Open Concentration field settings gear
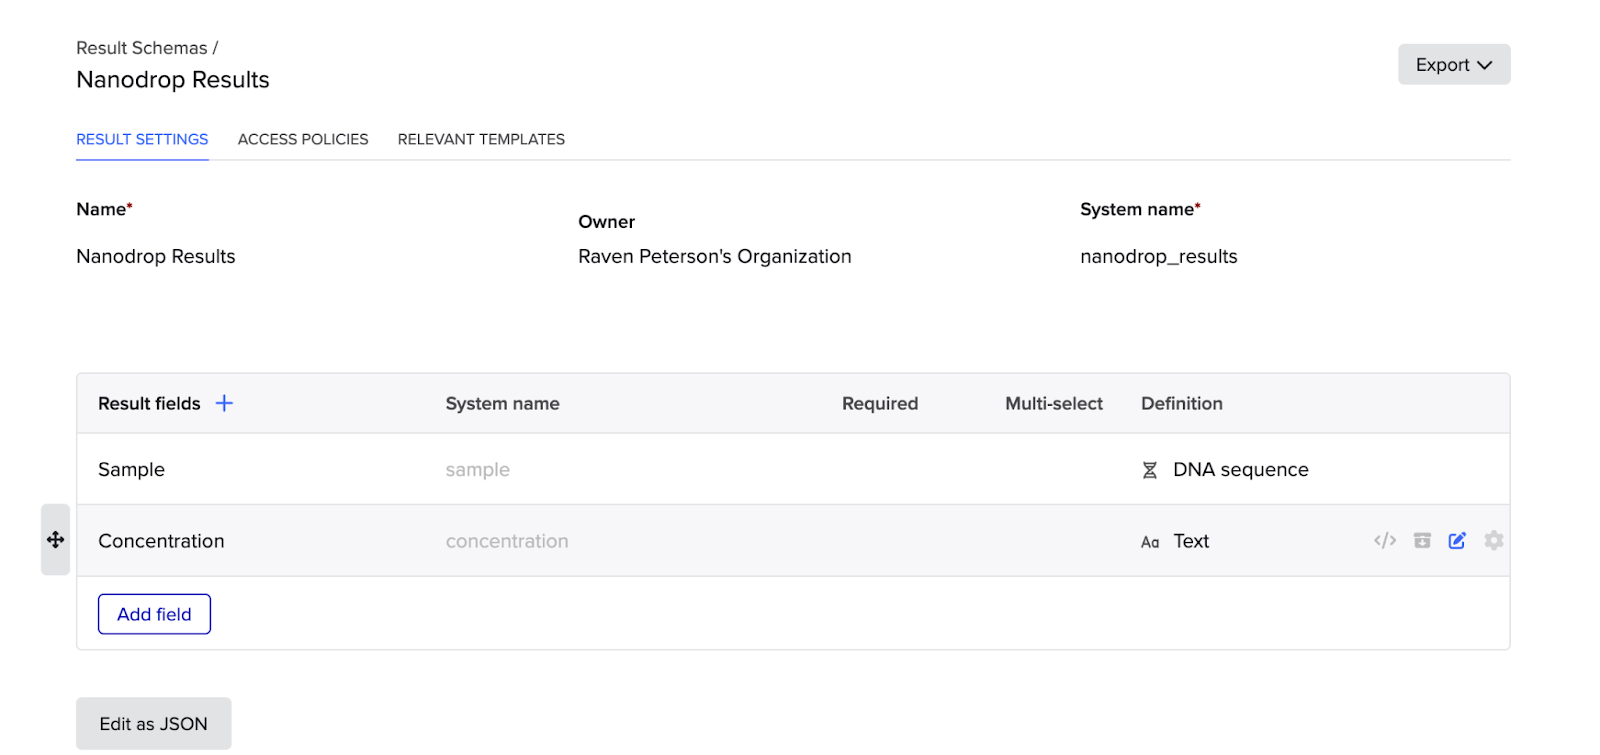1600x755 pixels. 1494,541
